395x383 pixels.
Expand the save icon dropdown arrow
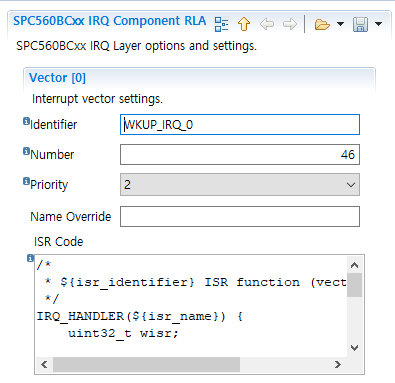pos(378,24)
